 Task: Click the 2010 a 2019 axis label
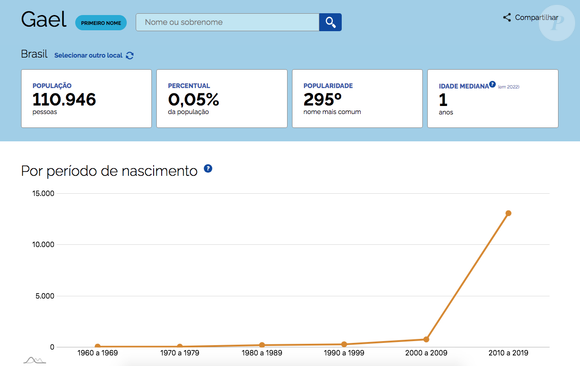click(x=508, y=353)
